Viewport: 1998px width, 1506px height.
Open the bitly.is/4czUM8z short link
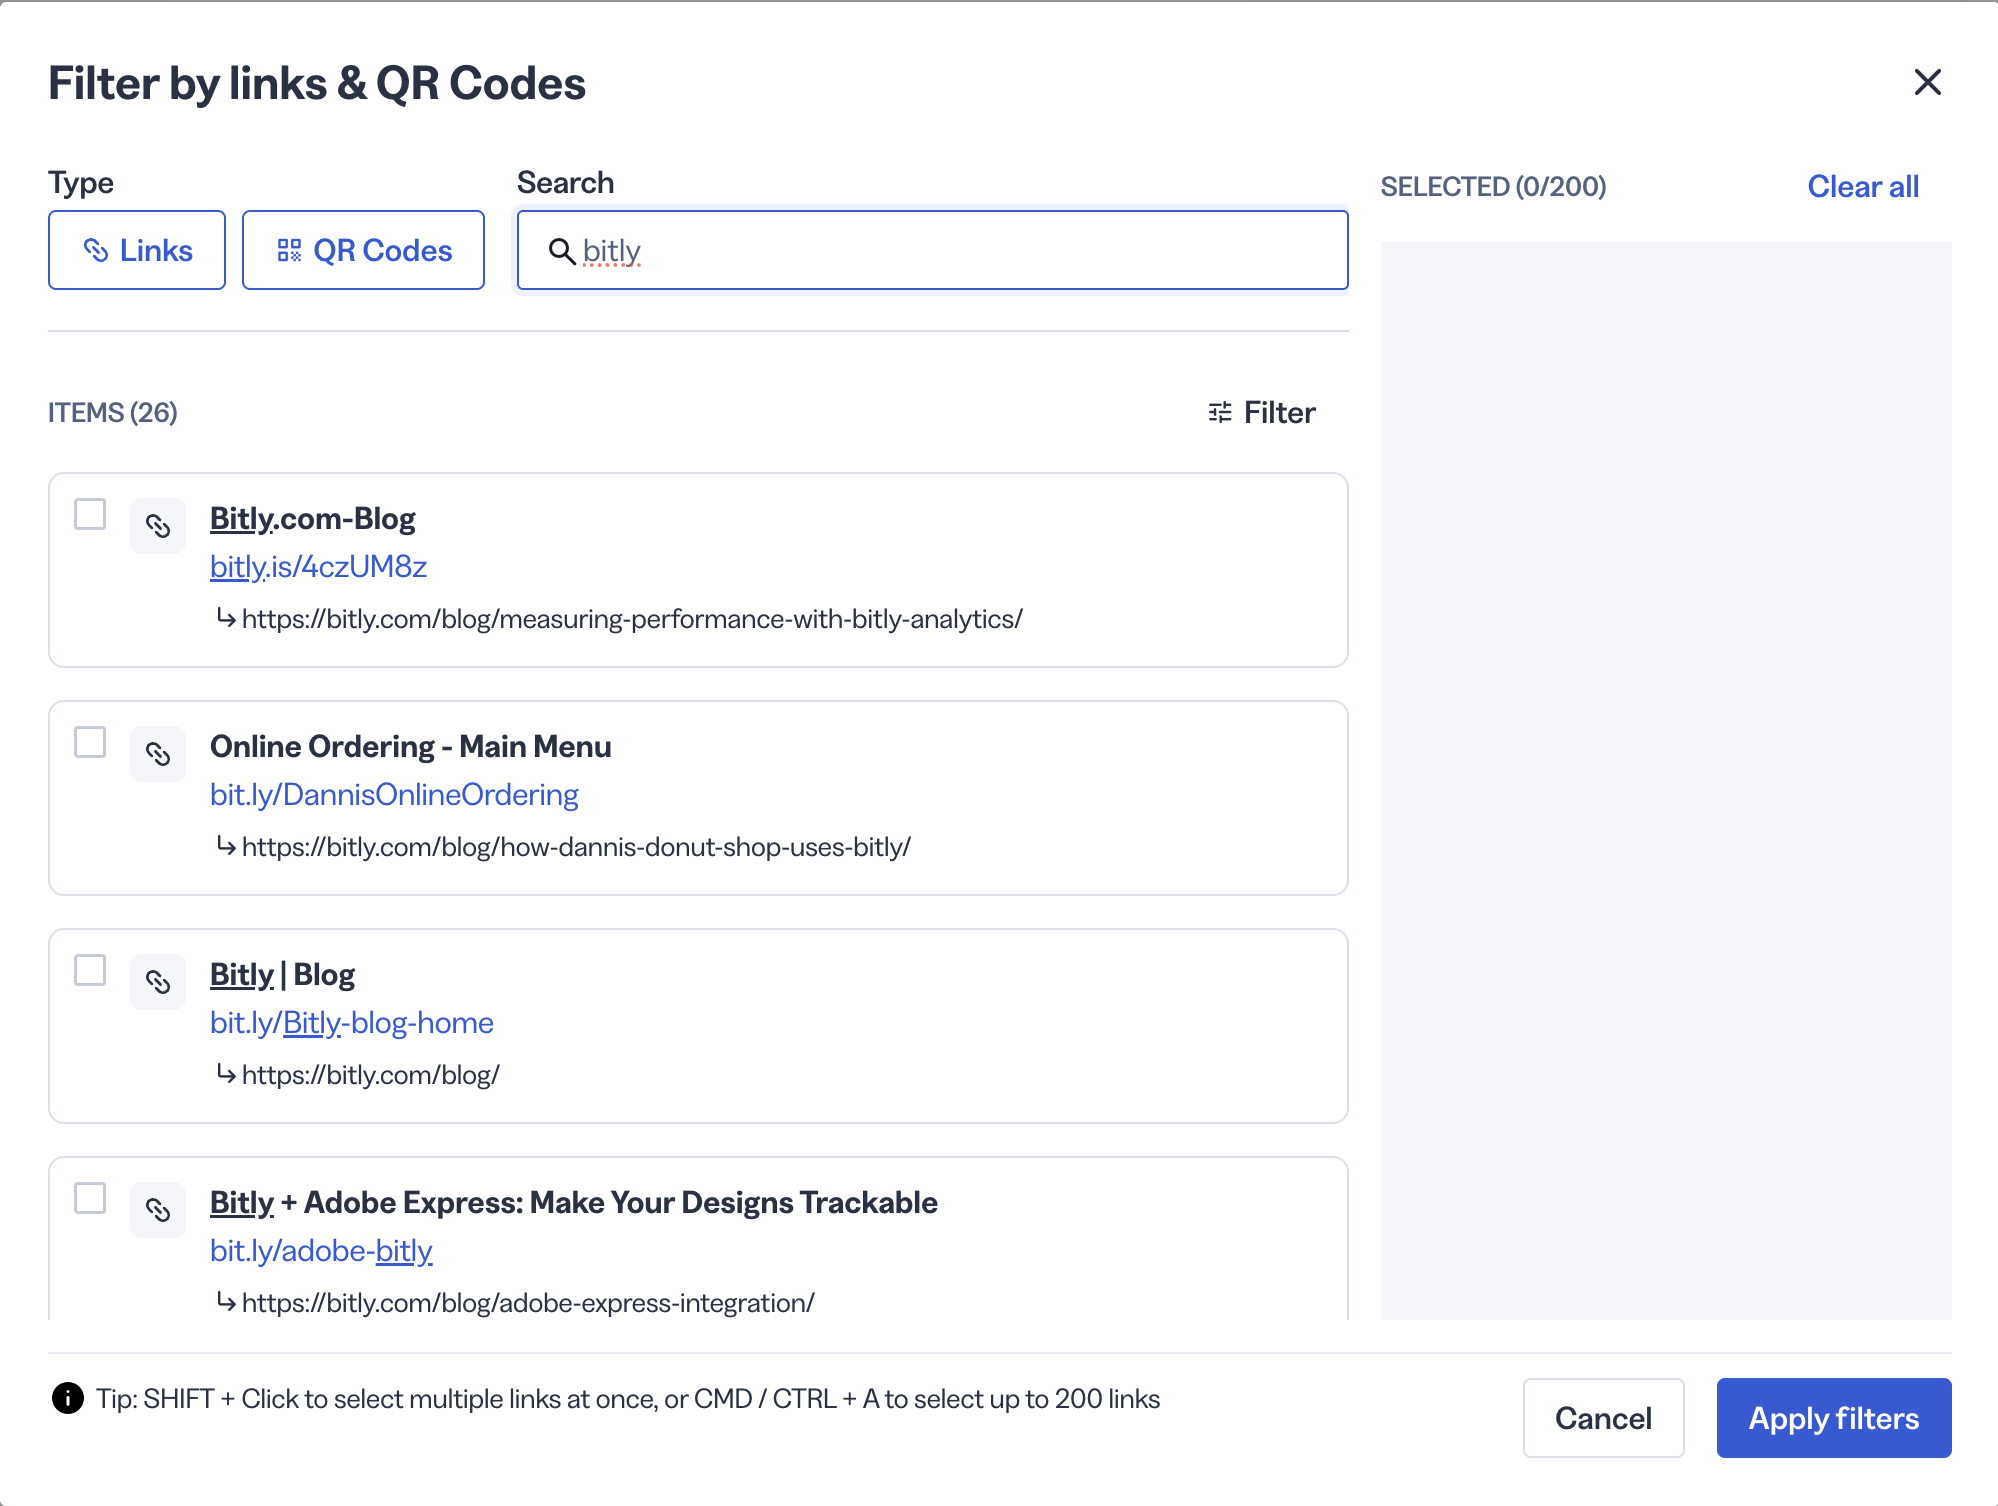point(319,567)
